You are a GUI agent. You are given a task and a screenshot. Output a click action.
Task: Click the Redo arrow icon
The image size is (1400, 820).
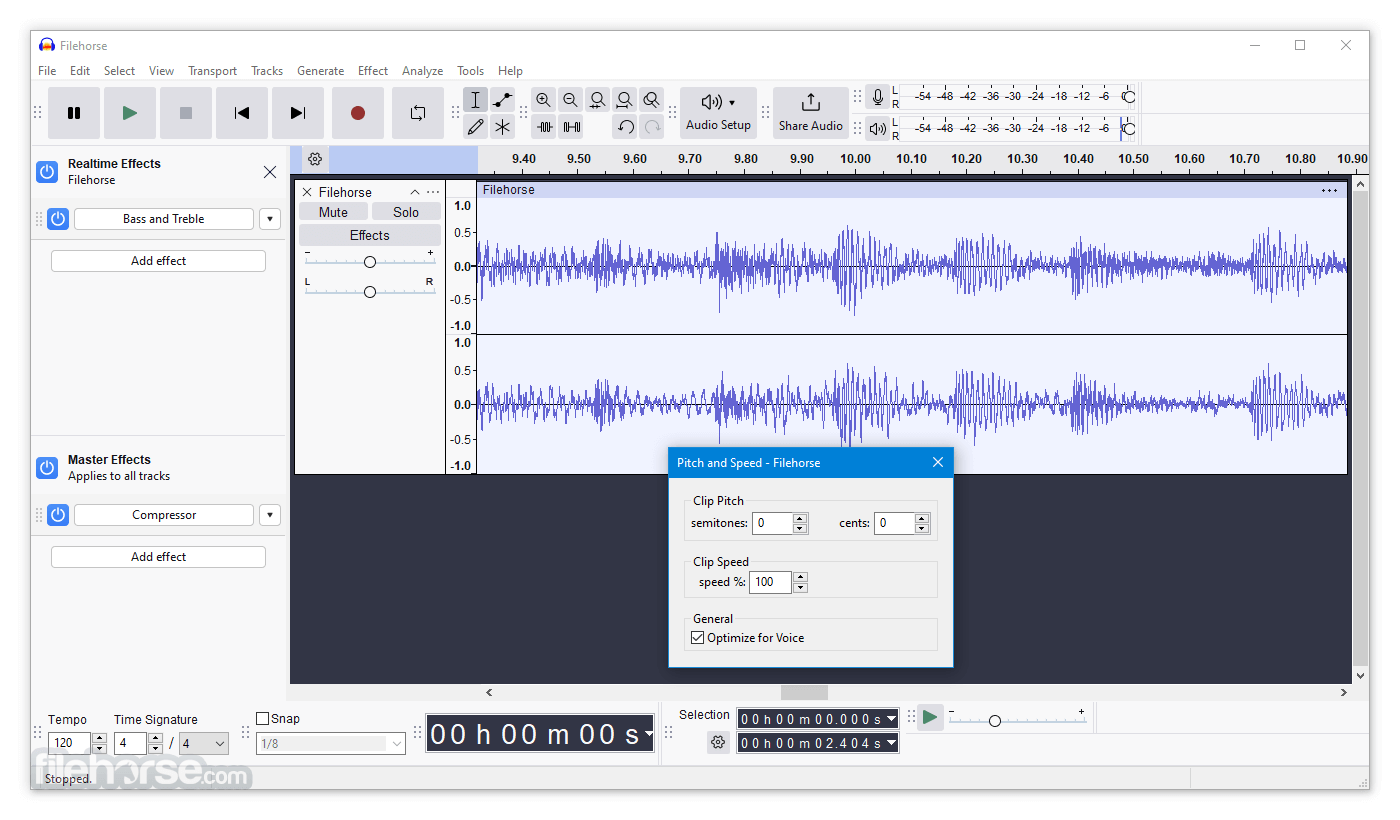tap(652, 127)
